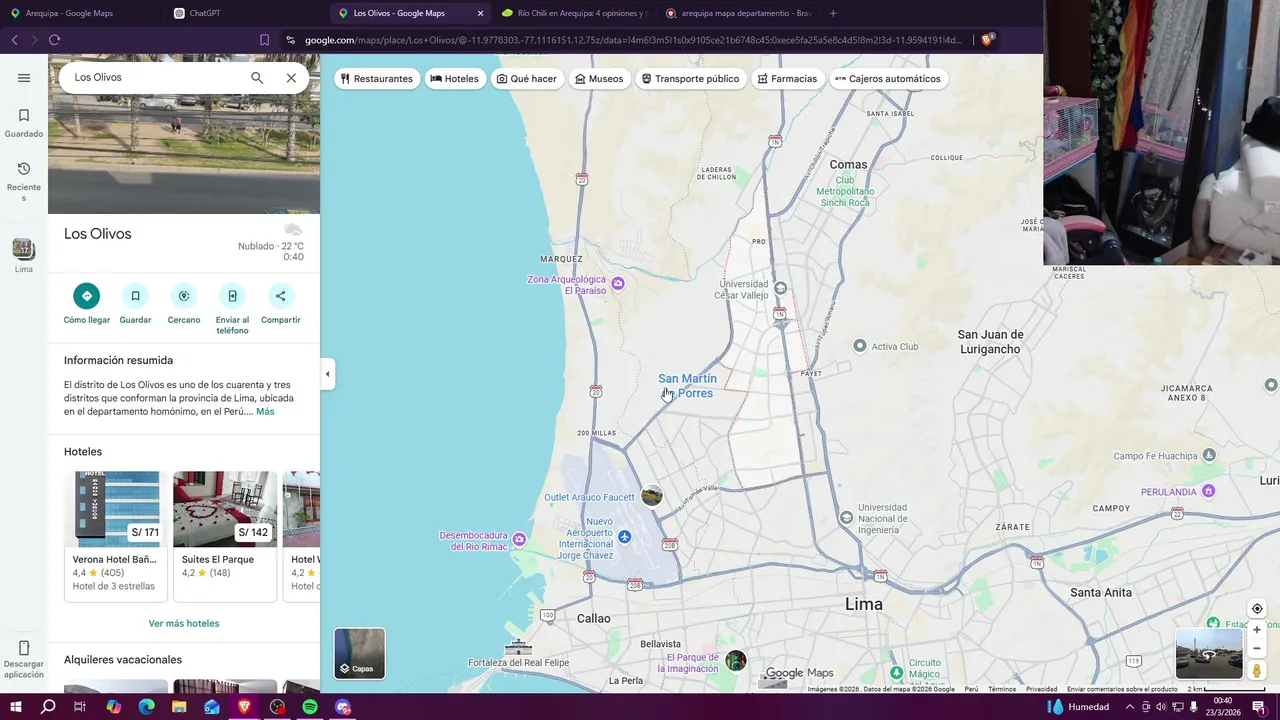The width and height of the screenshot is (1280, 720).
Task: Open Spotify from the taskbar
Action: click(x=310, y=707)
